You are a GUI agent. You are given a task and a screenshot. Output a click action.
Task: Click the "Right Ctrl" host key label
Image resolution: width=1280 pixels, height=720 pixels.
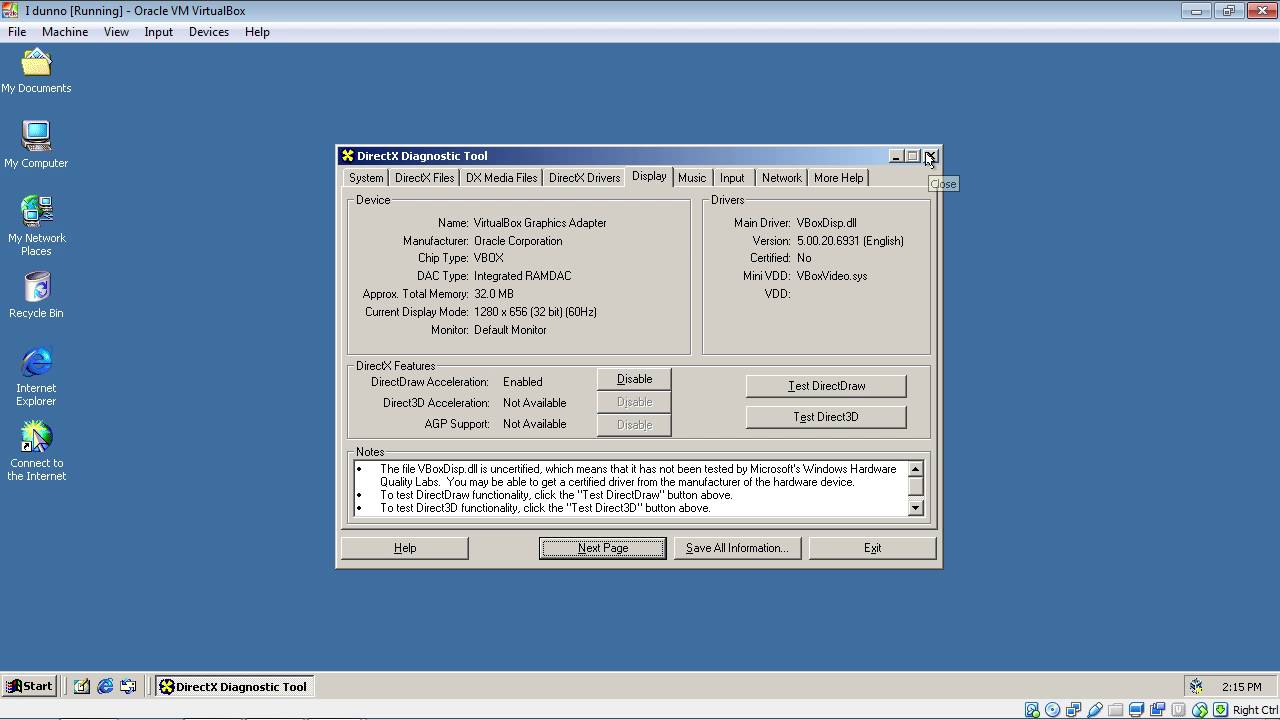(1255, 710)
